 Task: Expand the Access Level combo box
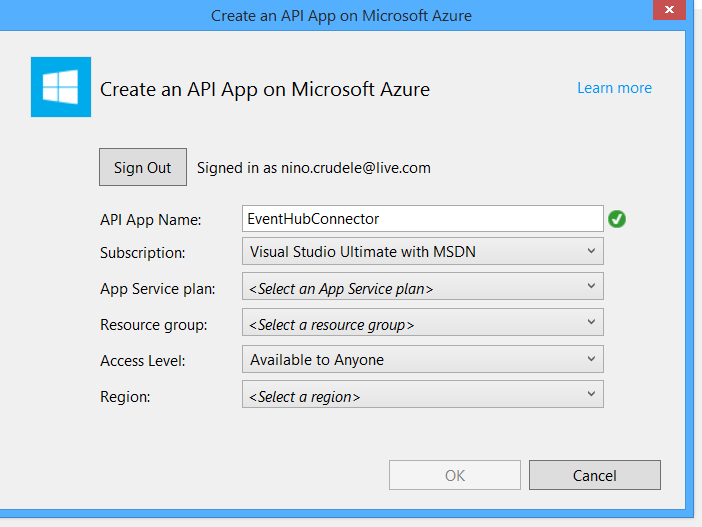tap(422, 359)
